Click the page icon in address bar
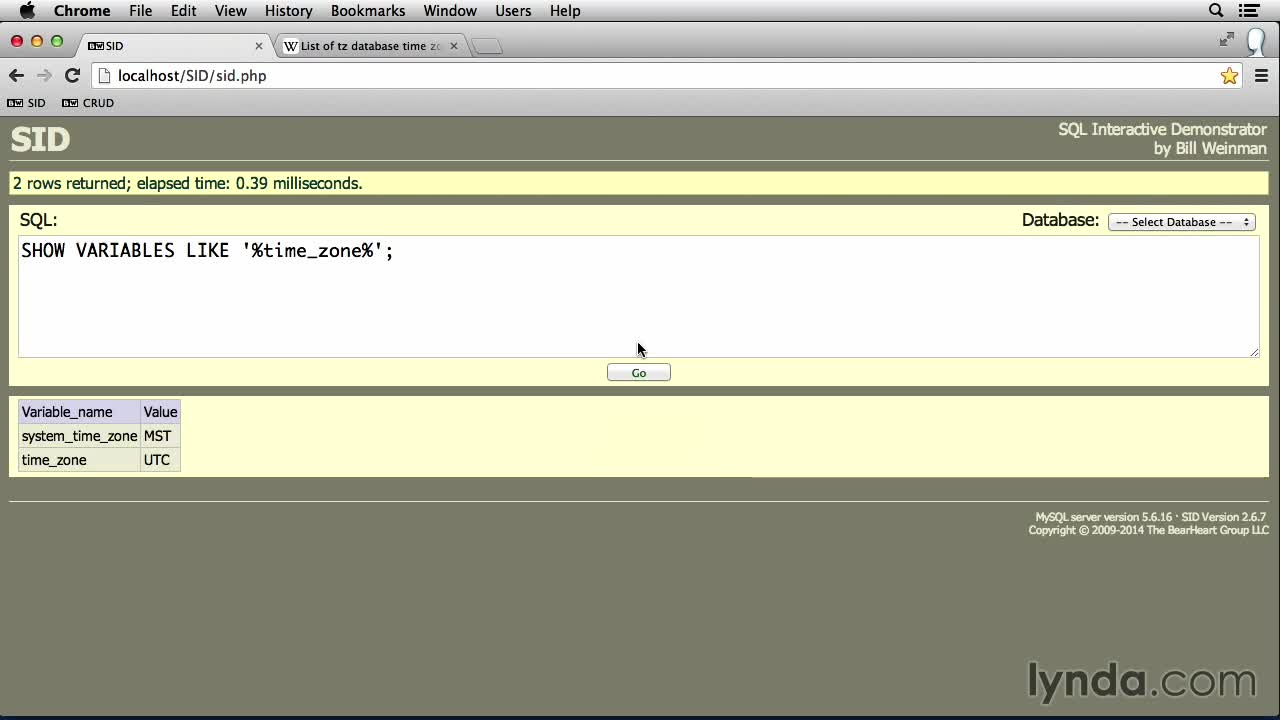Viewport: 1280px width, 720px height. [x=105, y=76]
